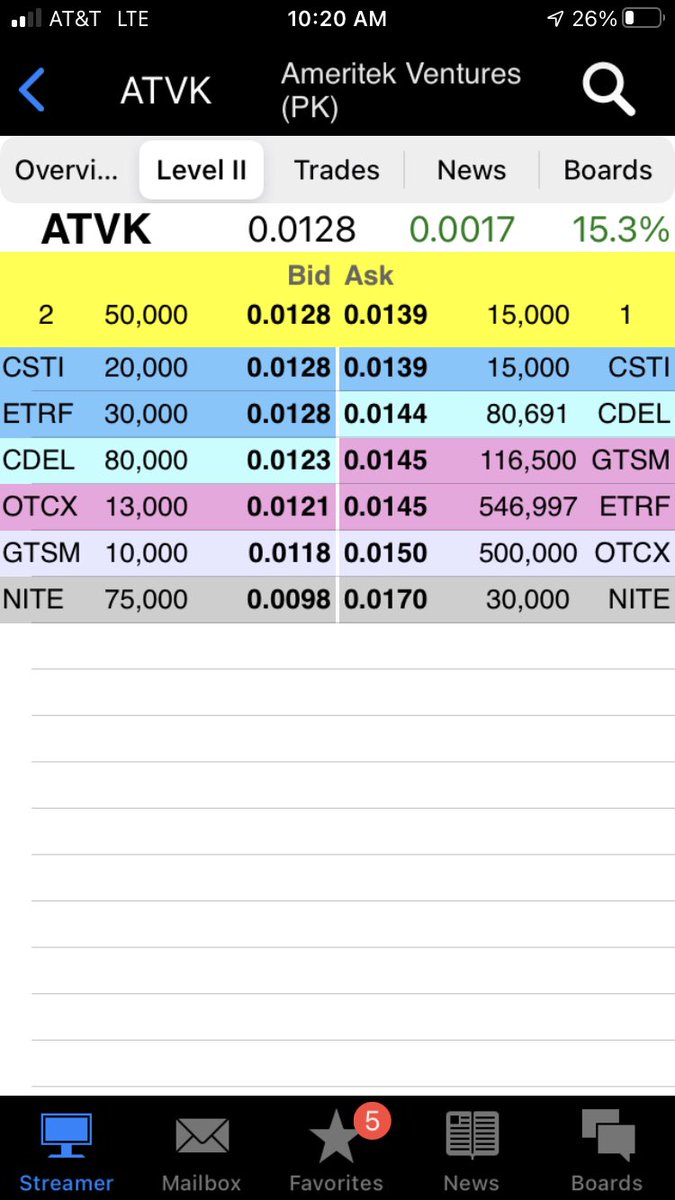Tap the NITE ask price 0.0170

point(386,599)
